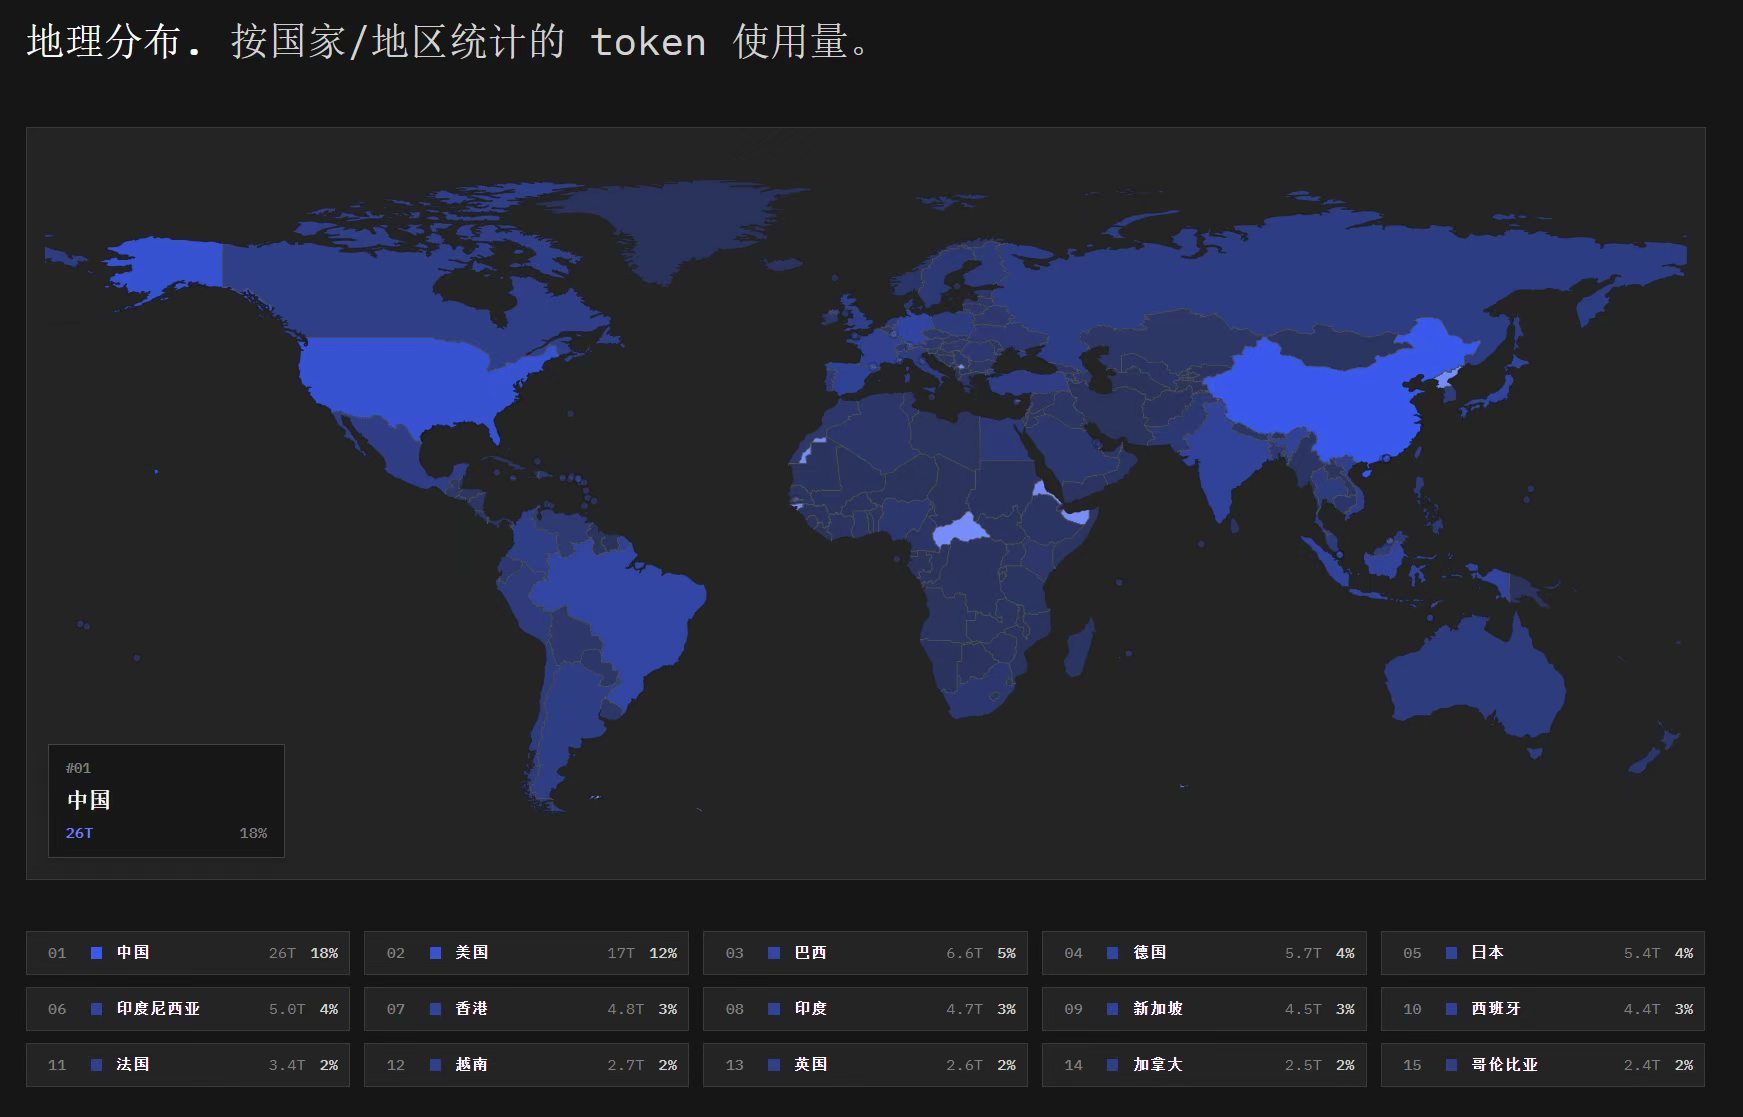
Task: Click the 2.4T value in the 哥伦比亚 row
Action: coord(1642,1065)
